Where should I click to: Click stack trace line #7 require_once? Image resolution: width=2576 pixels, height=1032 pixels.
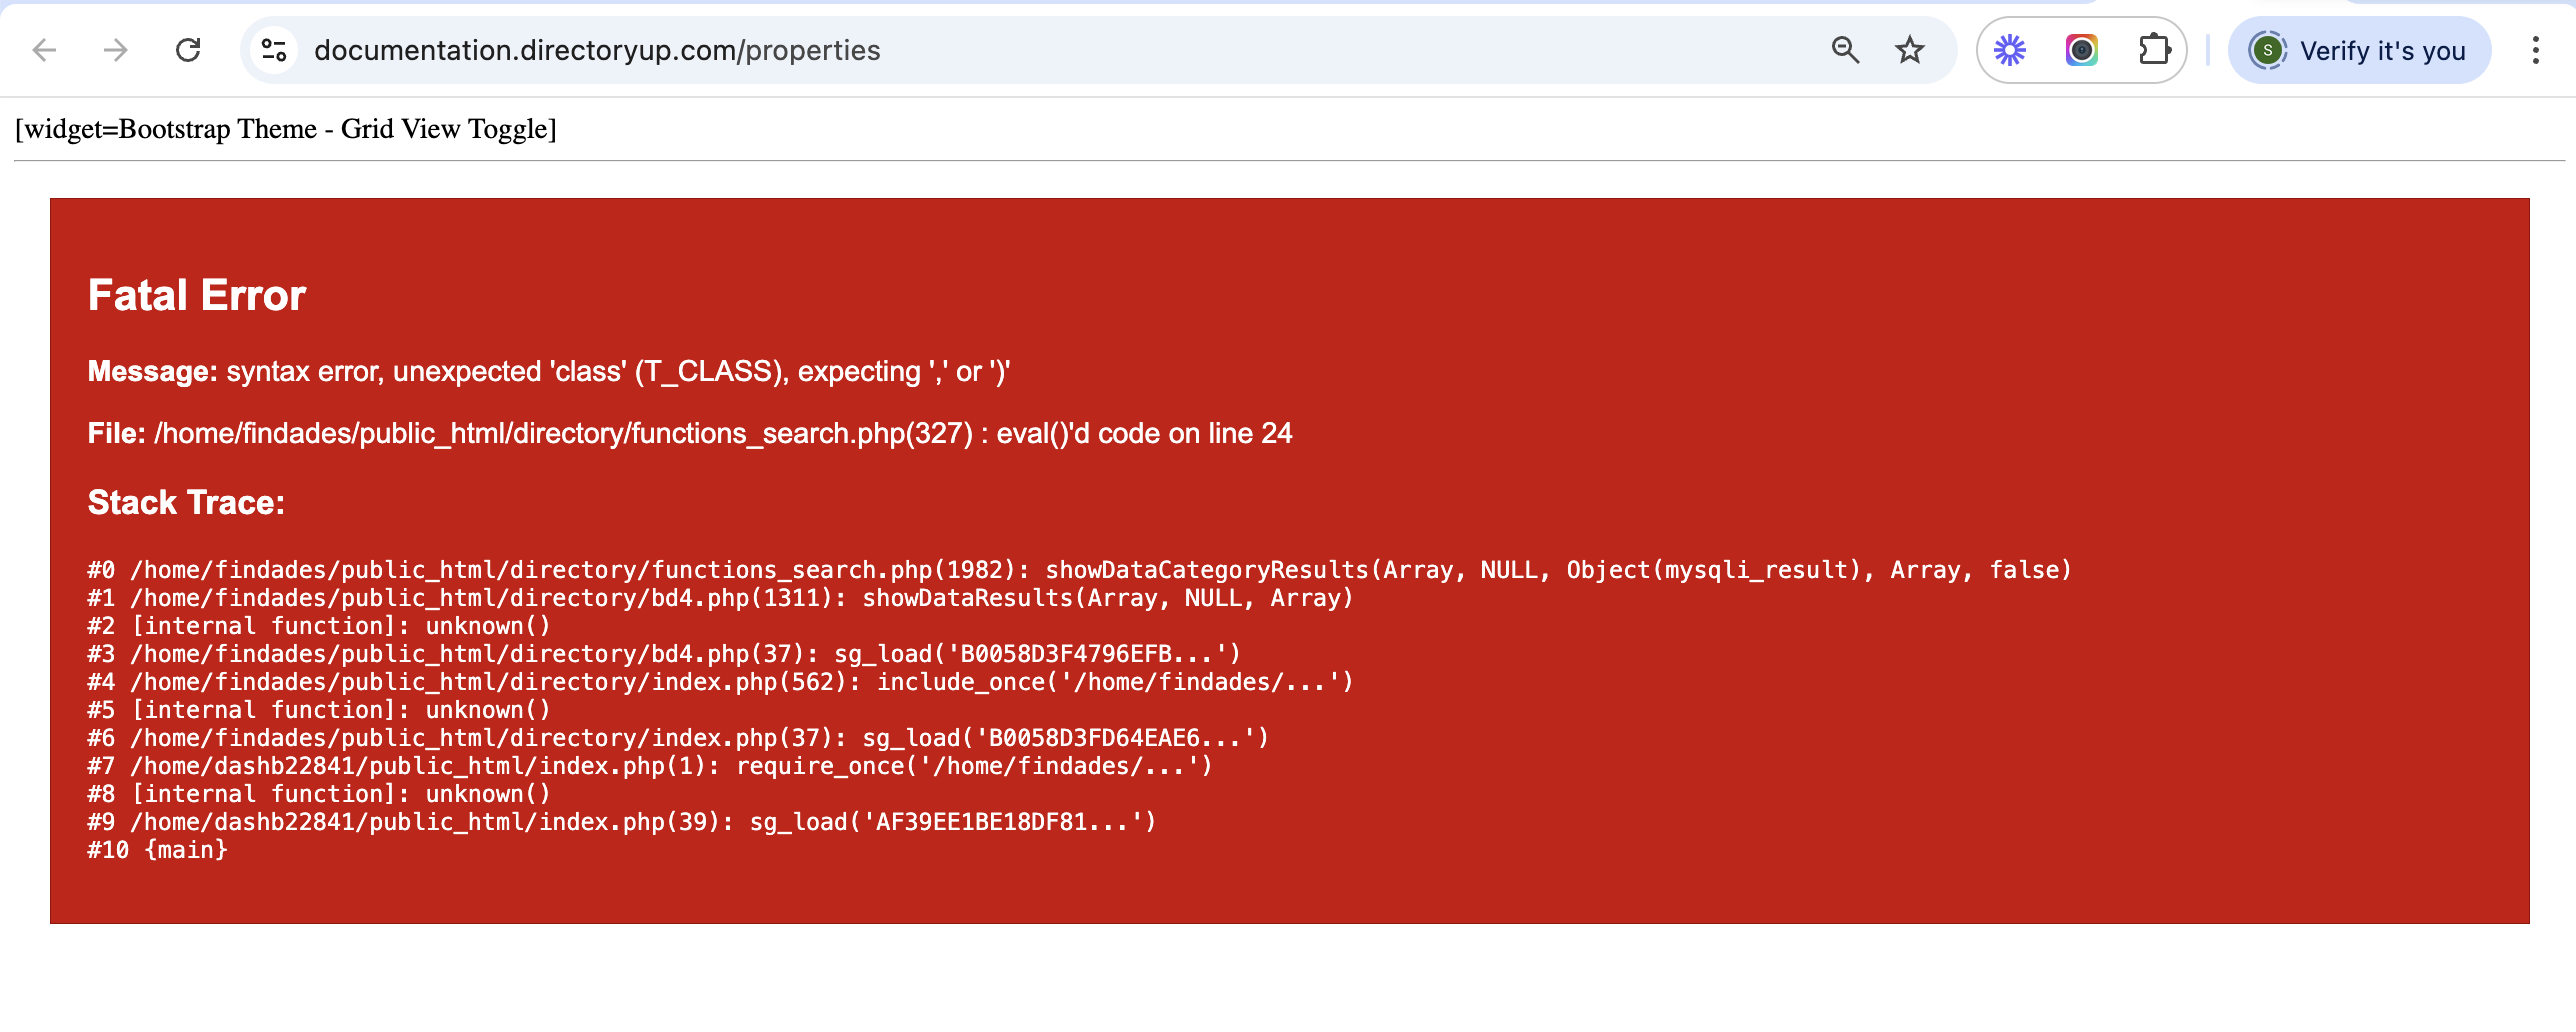650,766
